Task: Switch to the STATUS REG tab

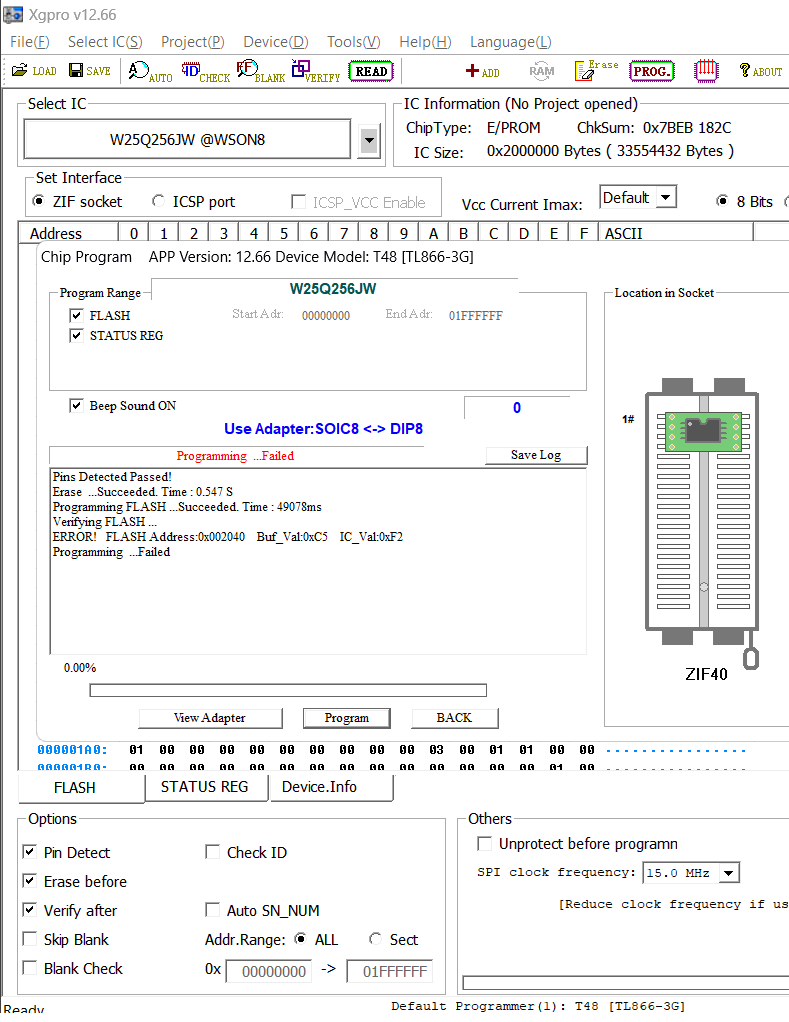Action: point(205,787)
